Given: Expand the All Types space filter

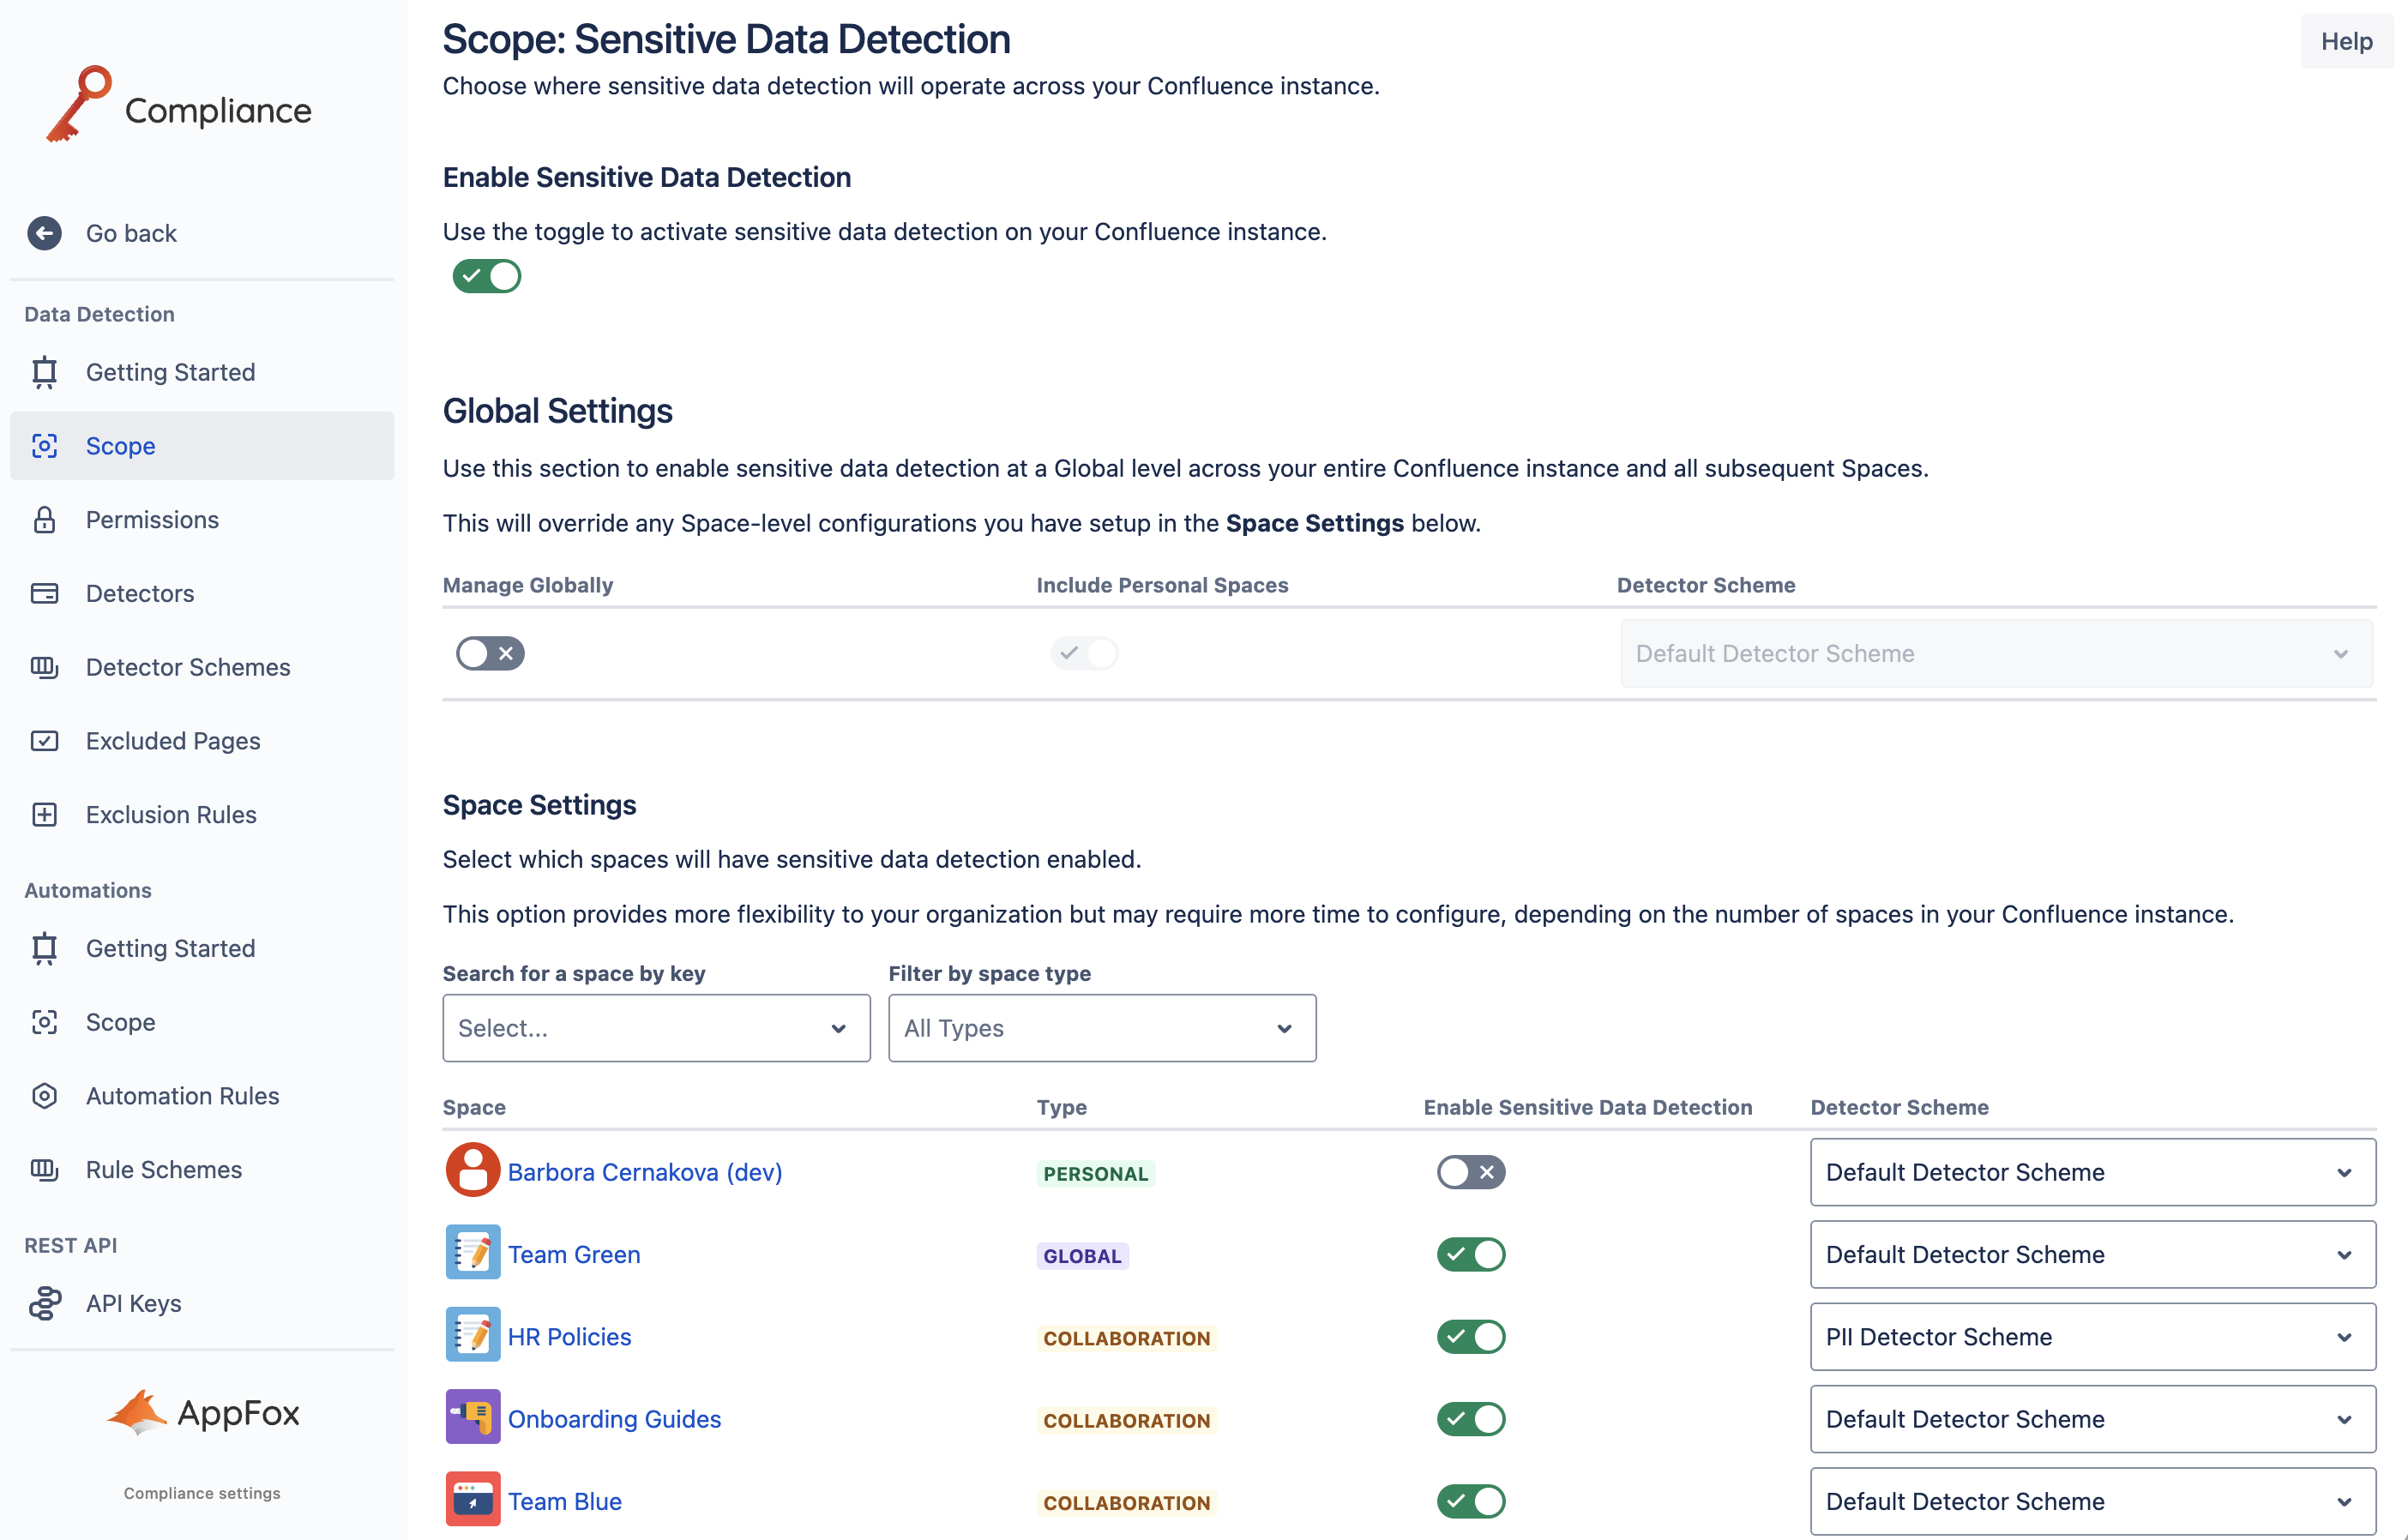Looking at the screenshot, I should pyautogui.click(x=1101, y=1028).
